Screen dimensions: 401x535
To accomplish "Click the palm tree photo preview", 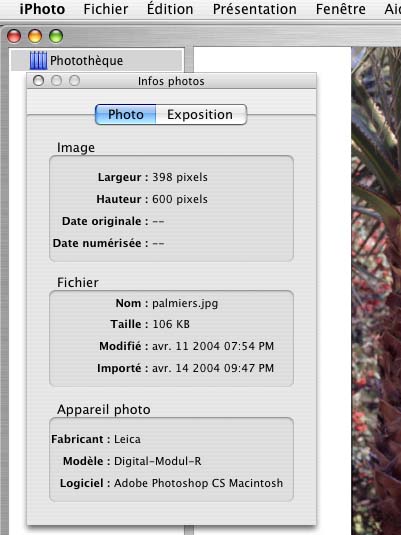I will [376, 290].
